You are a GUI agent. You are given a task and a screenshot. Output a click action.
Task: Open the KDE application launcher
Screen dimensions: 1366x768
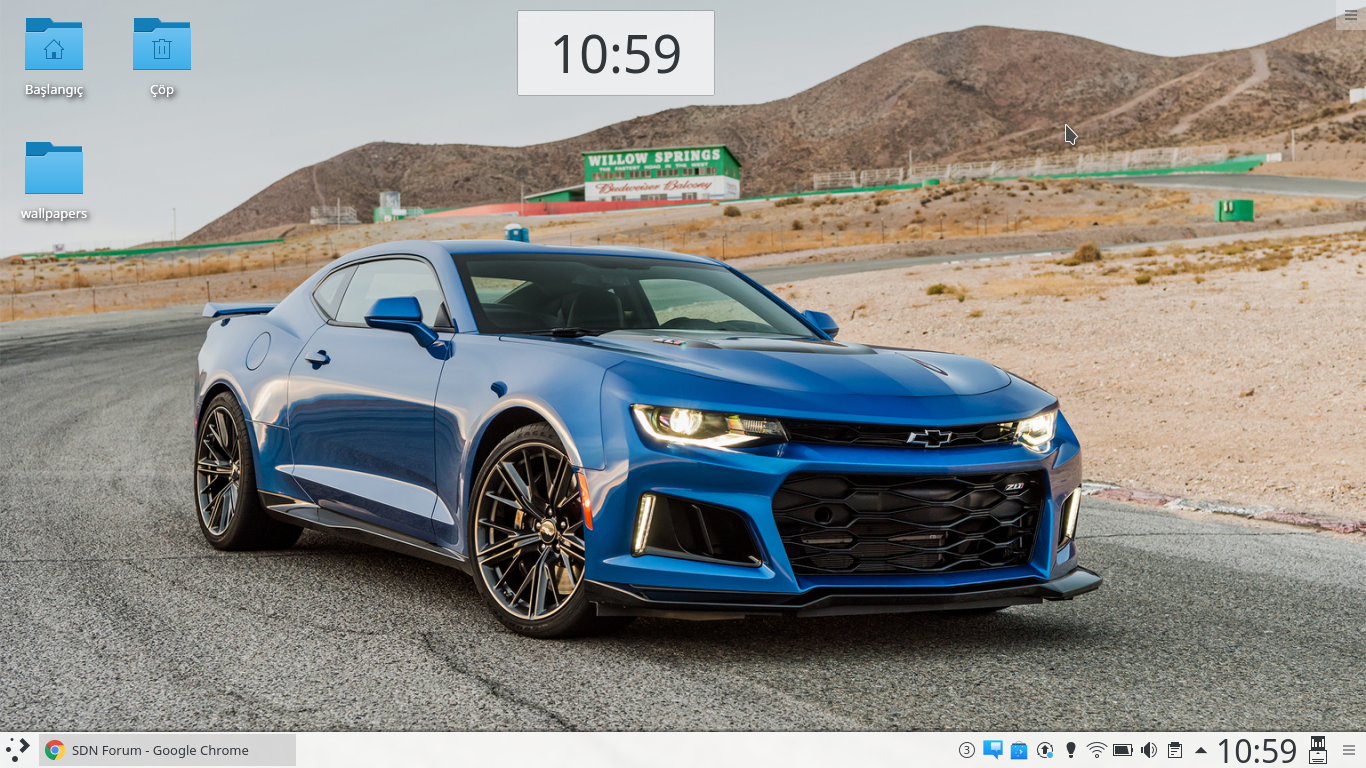coord(18,750)
